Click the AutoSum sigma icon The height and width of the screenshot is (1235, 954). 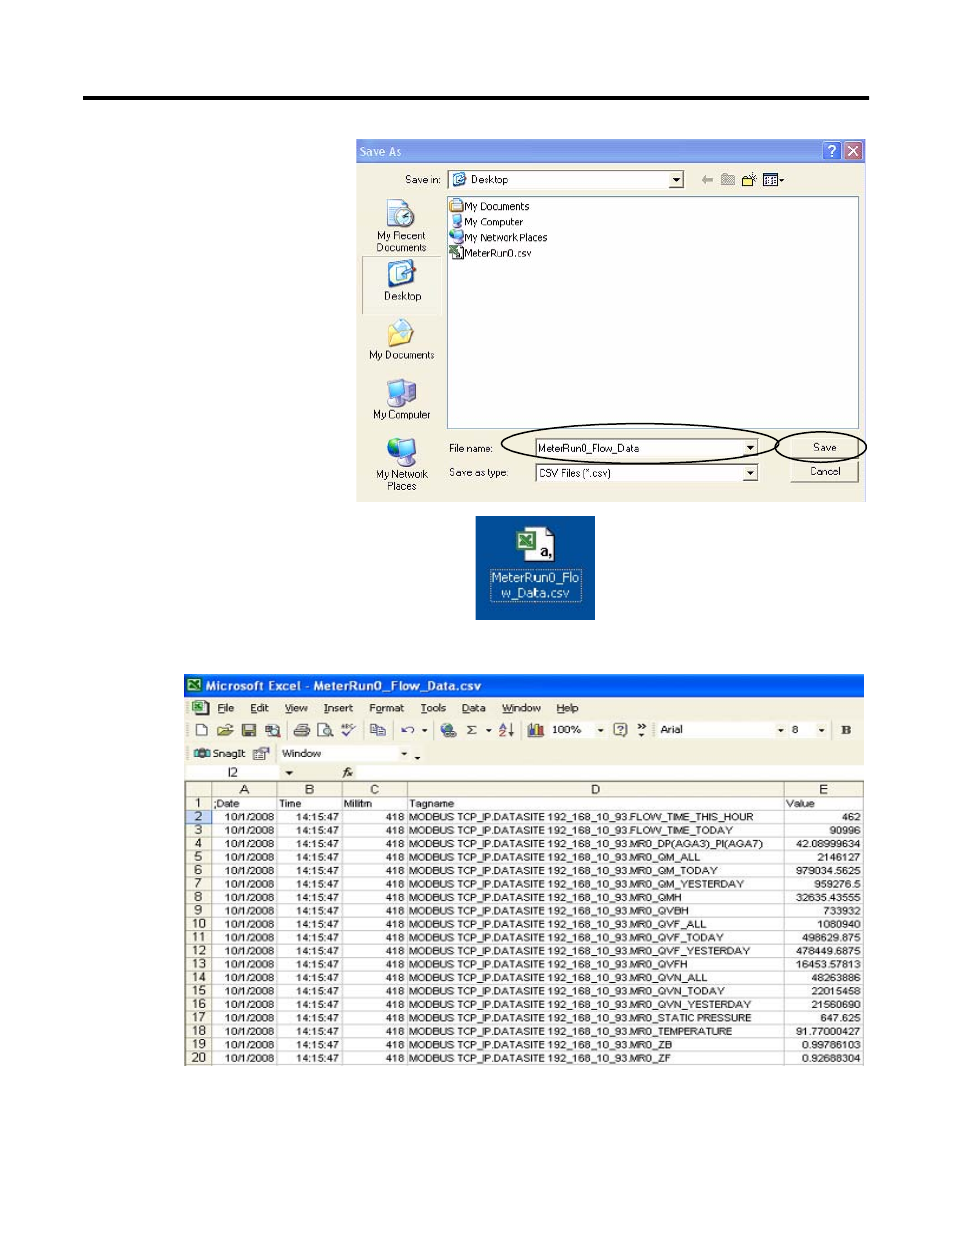point(471,730)
